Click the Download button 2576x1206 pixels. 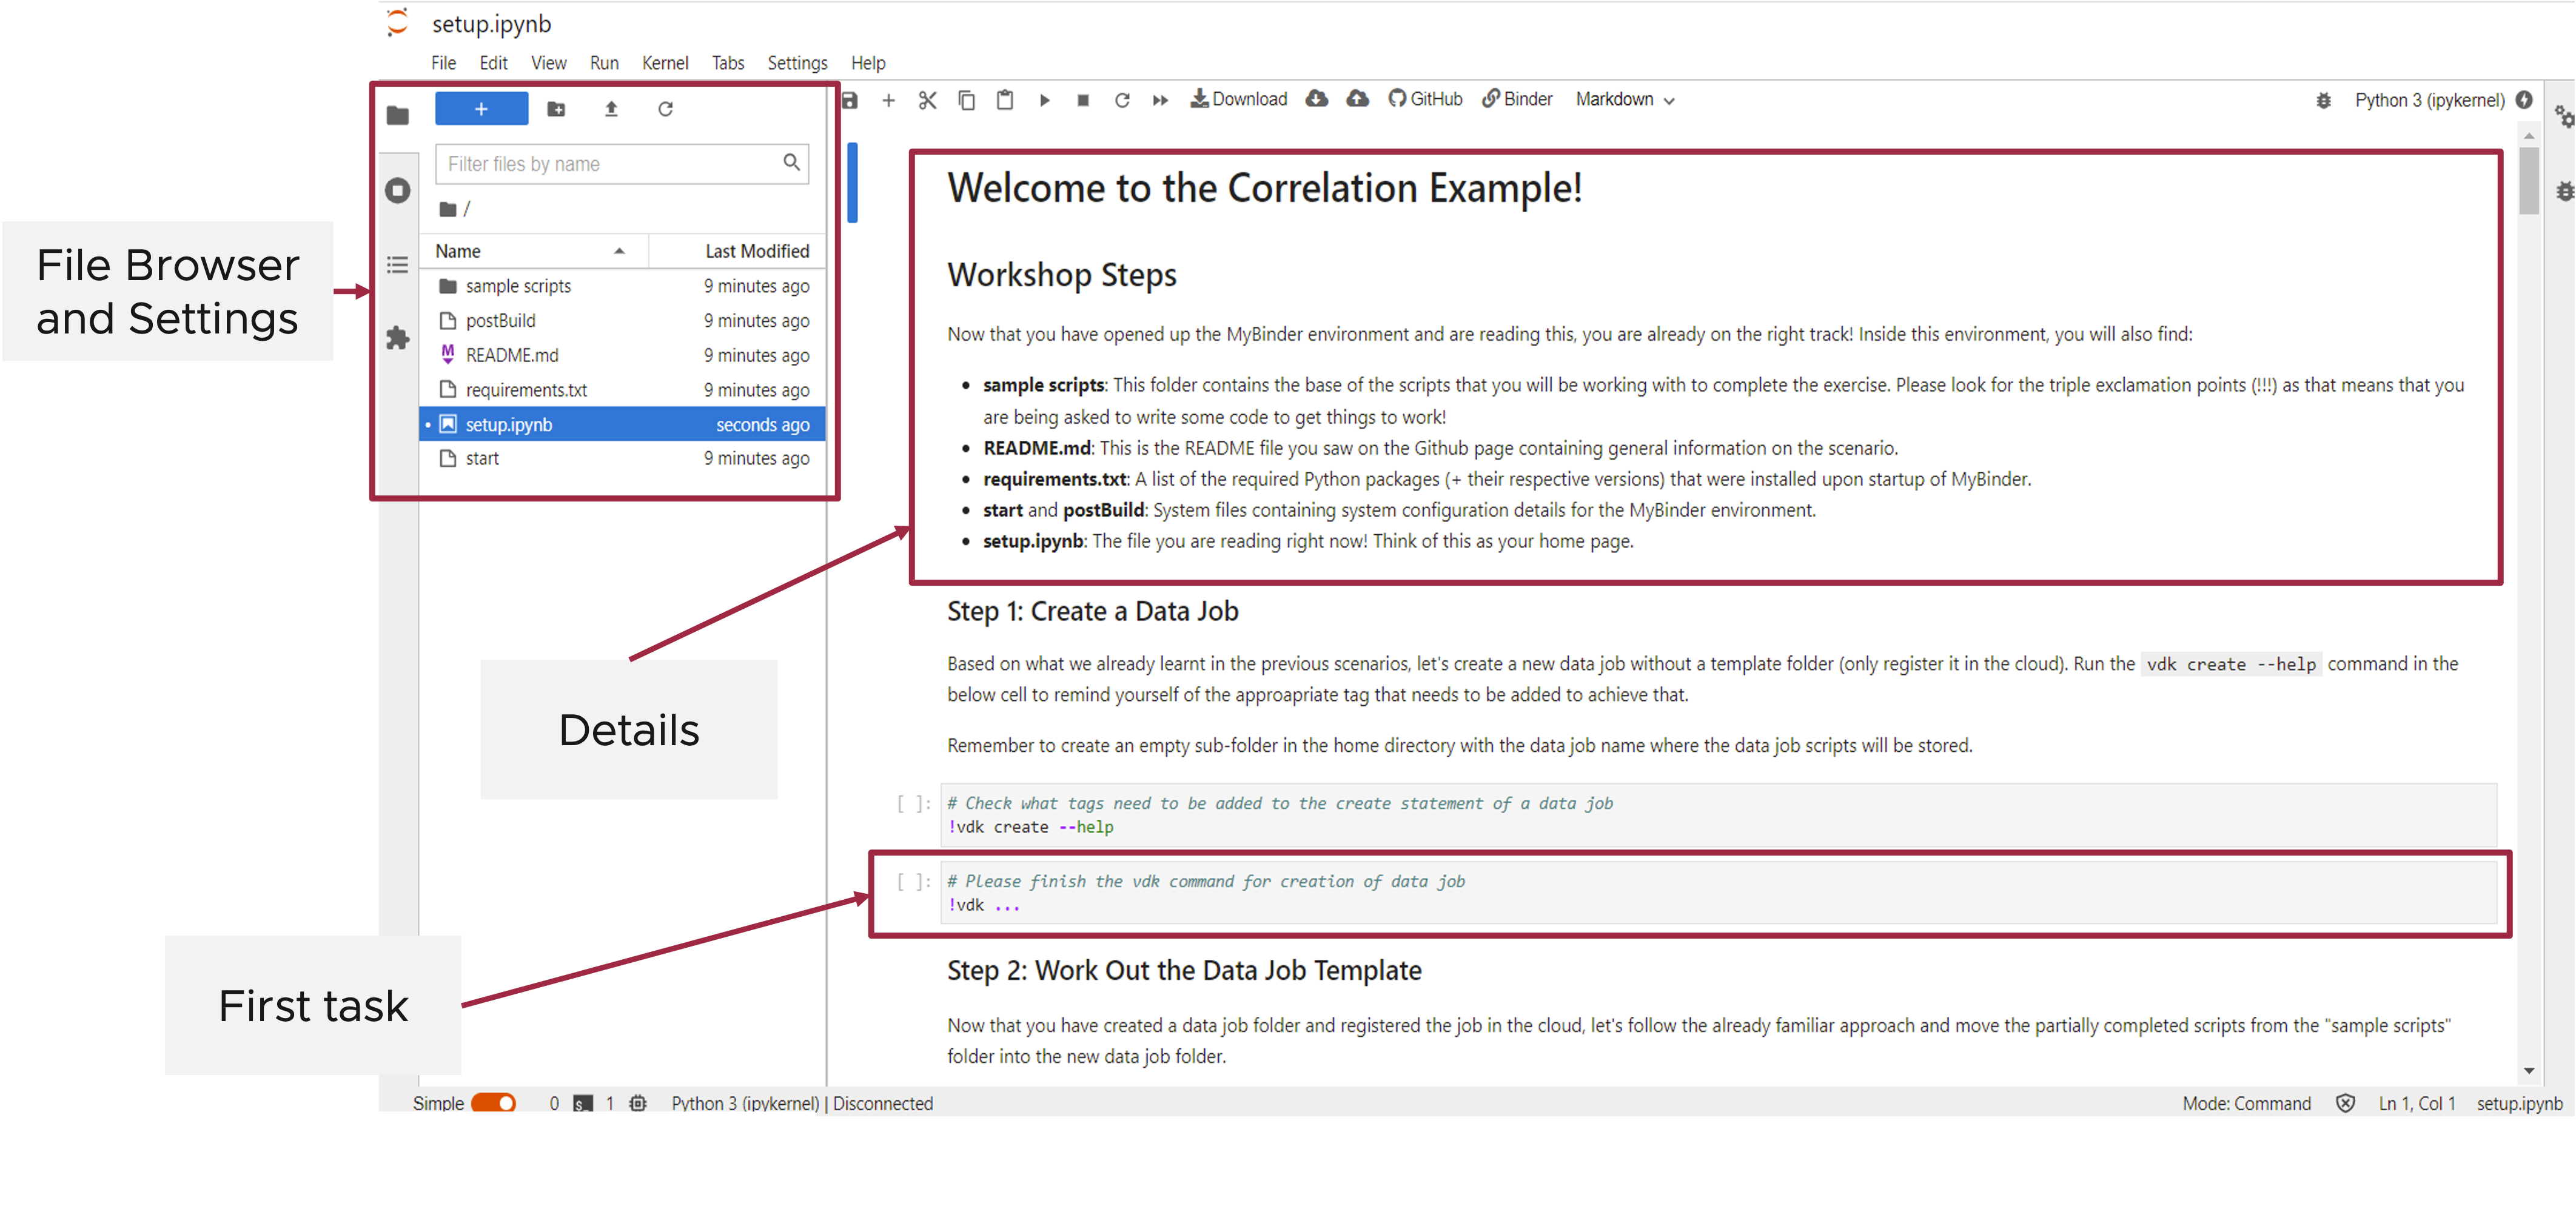[x=1238, y=99]
